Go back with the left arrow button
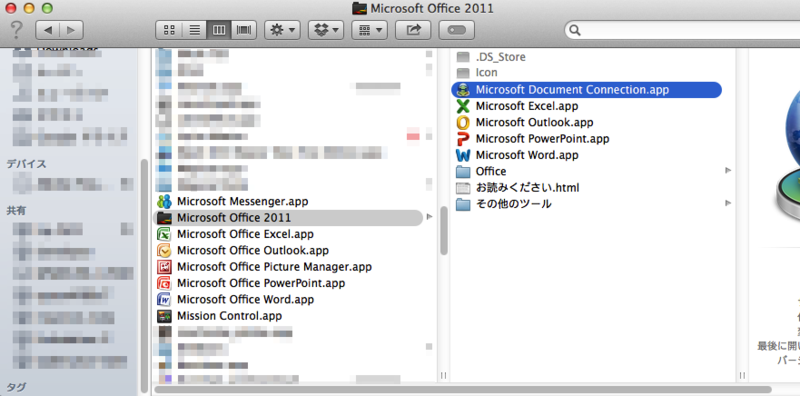 click(x=48, y=30)
